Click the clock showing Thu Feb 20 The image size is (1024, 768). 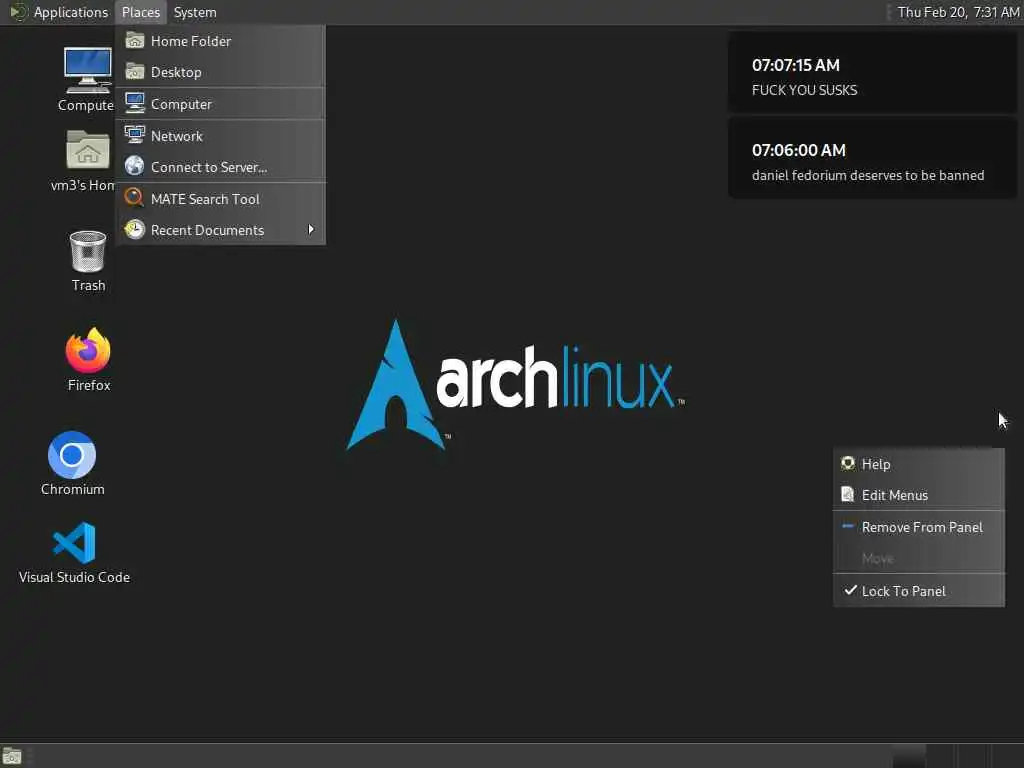pyautogui.click(x=958, y=12)
